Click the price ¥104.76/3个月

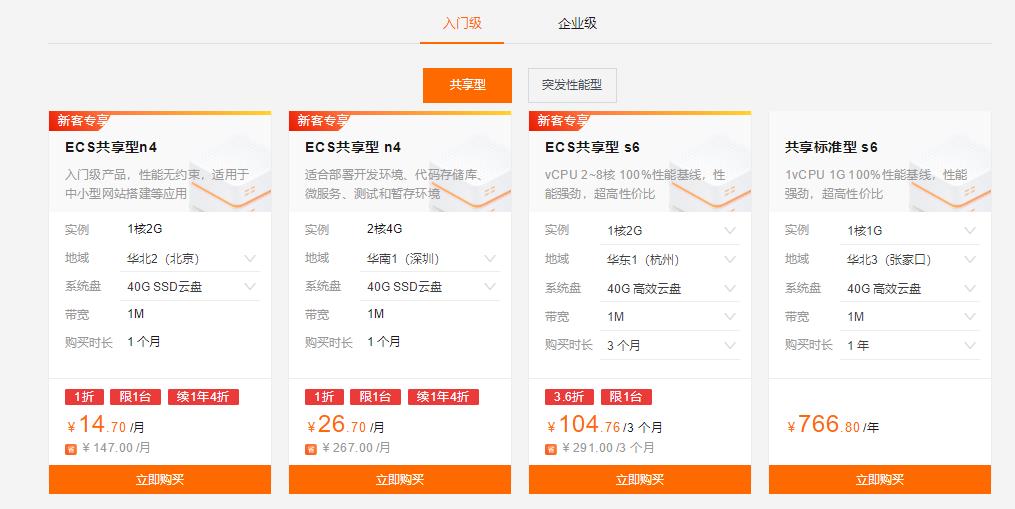coord(604,425)
